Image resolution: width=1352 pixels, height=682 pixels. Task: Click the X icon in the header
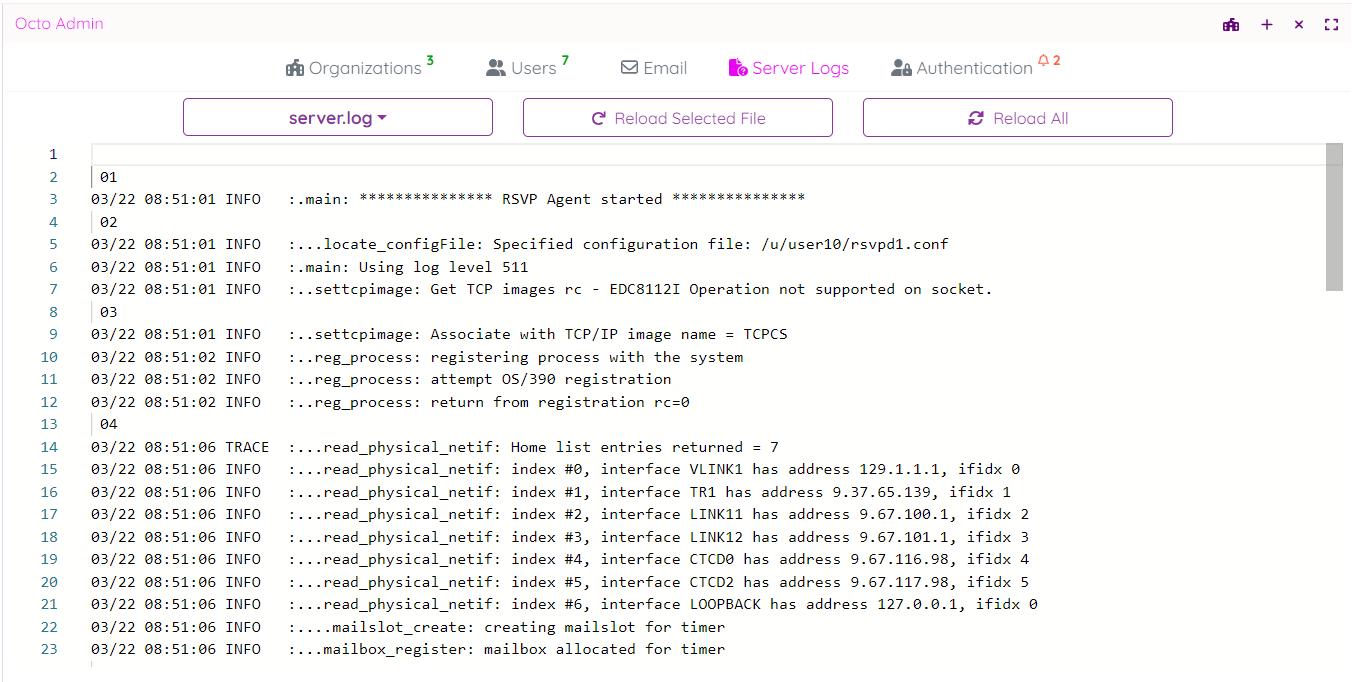pos(1299,25)
